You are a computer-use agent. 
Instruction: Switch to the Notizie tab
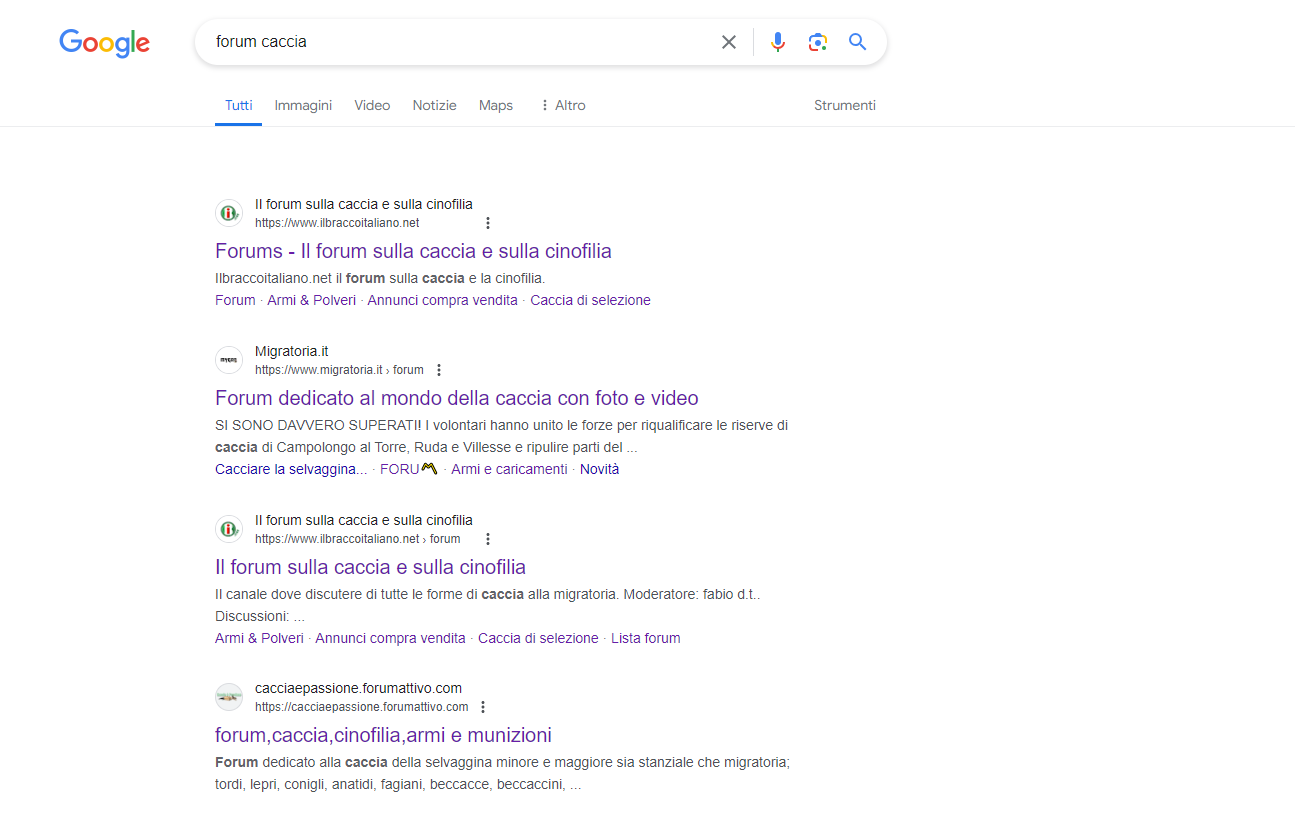[x=434, y=105]
